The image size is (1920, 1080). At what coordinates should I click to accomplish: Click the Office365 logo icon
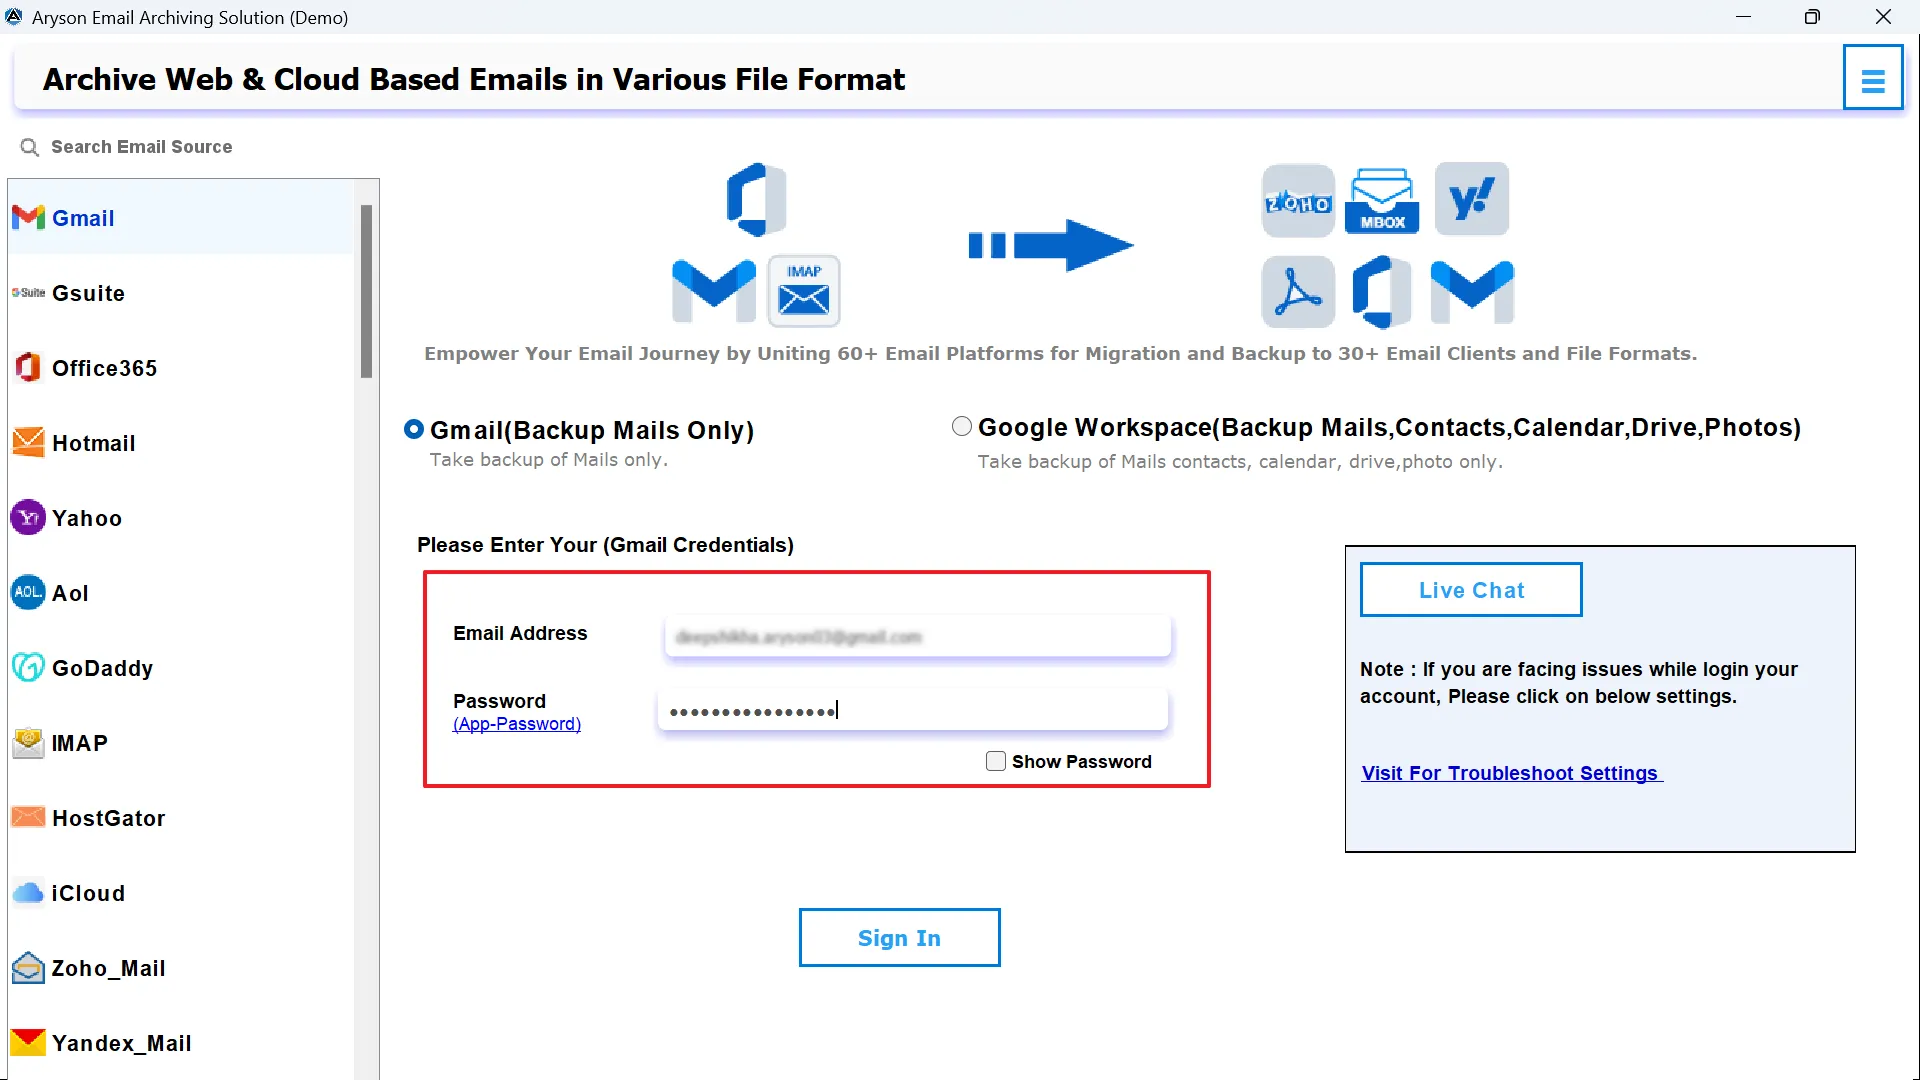(x=28, y=367)
